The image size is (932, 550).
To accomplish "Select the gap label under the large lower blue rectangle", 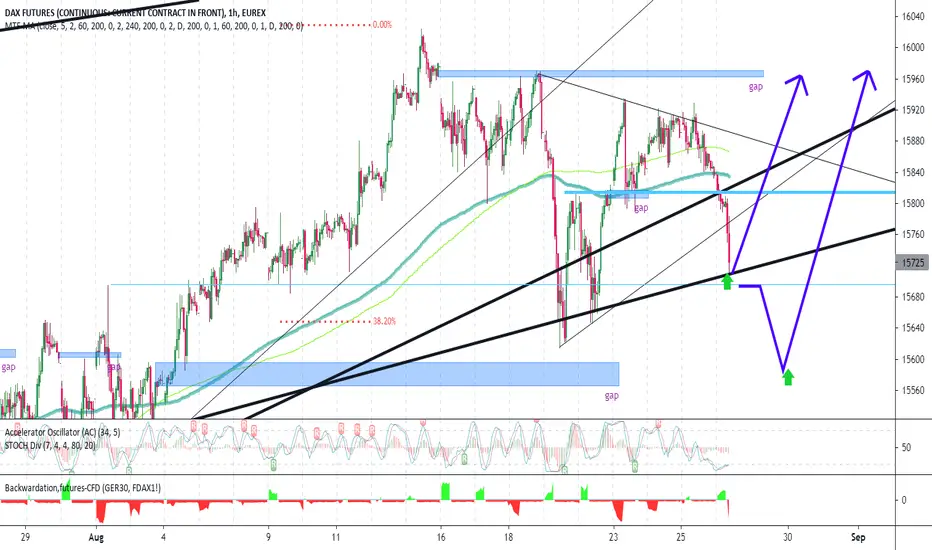I will [x=612, y=396].
